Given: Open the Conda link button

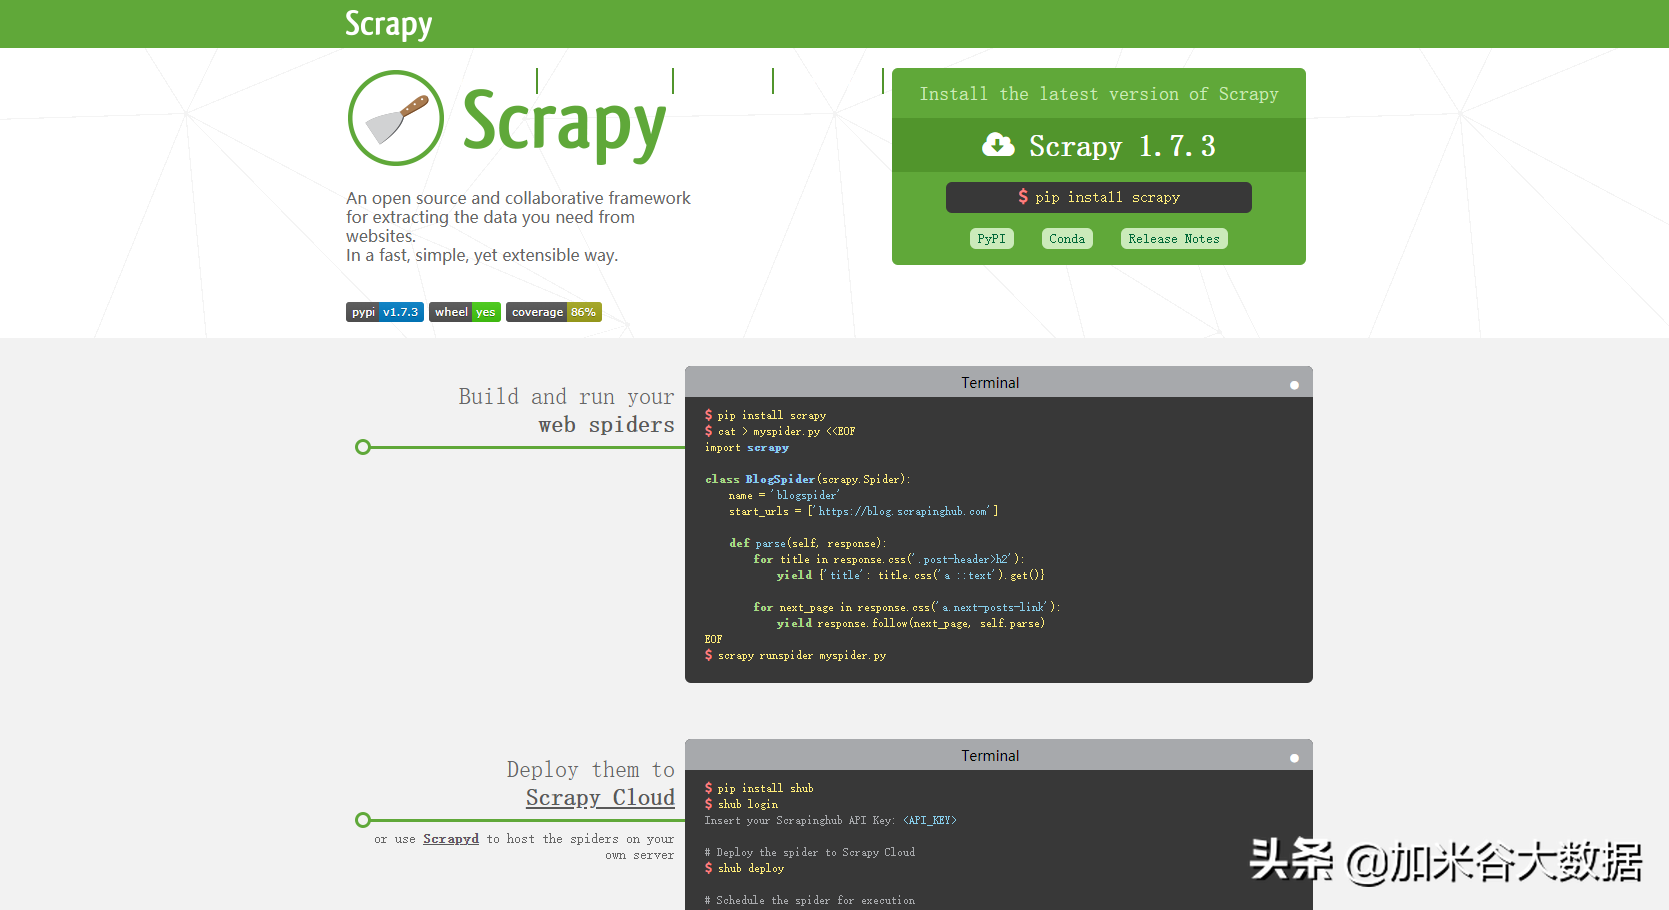Looking at the screenshot, I should coord(1067,239).
